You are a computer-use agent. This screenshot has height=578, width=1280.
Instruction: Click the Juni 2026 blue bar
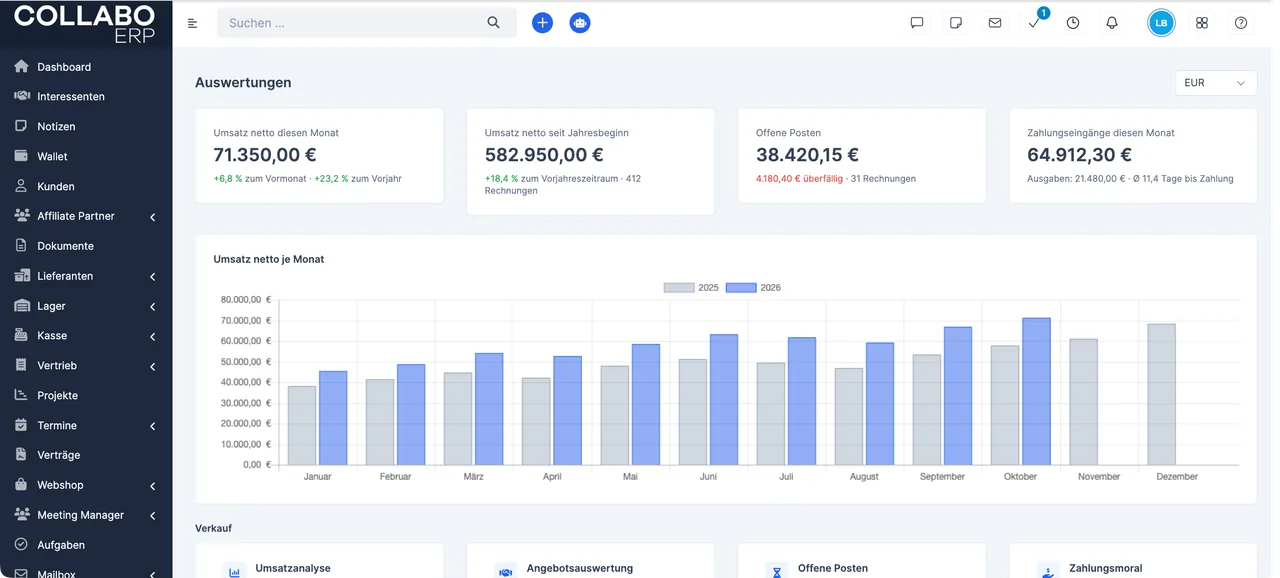coord(724,399)
